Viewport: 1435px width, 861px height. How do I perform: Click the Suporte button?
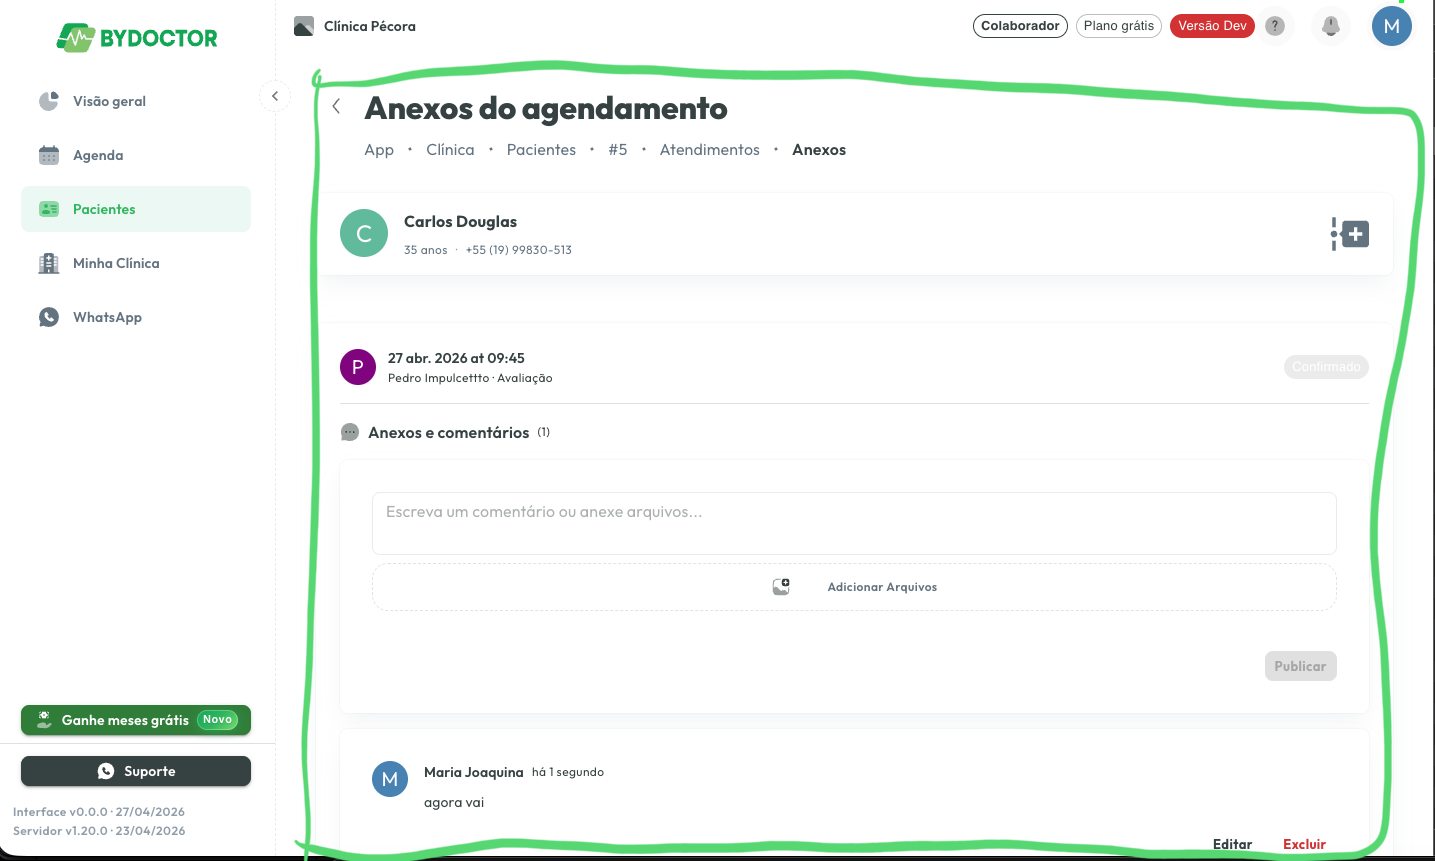coord(136,771)
